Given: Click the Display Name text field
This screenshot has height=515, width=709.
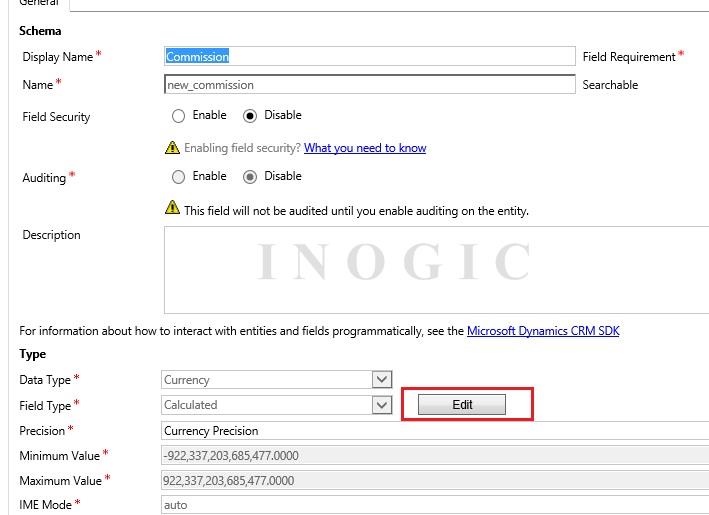Looking at the screenshot, I should (370, 57).
